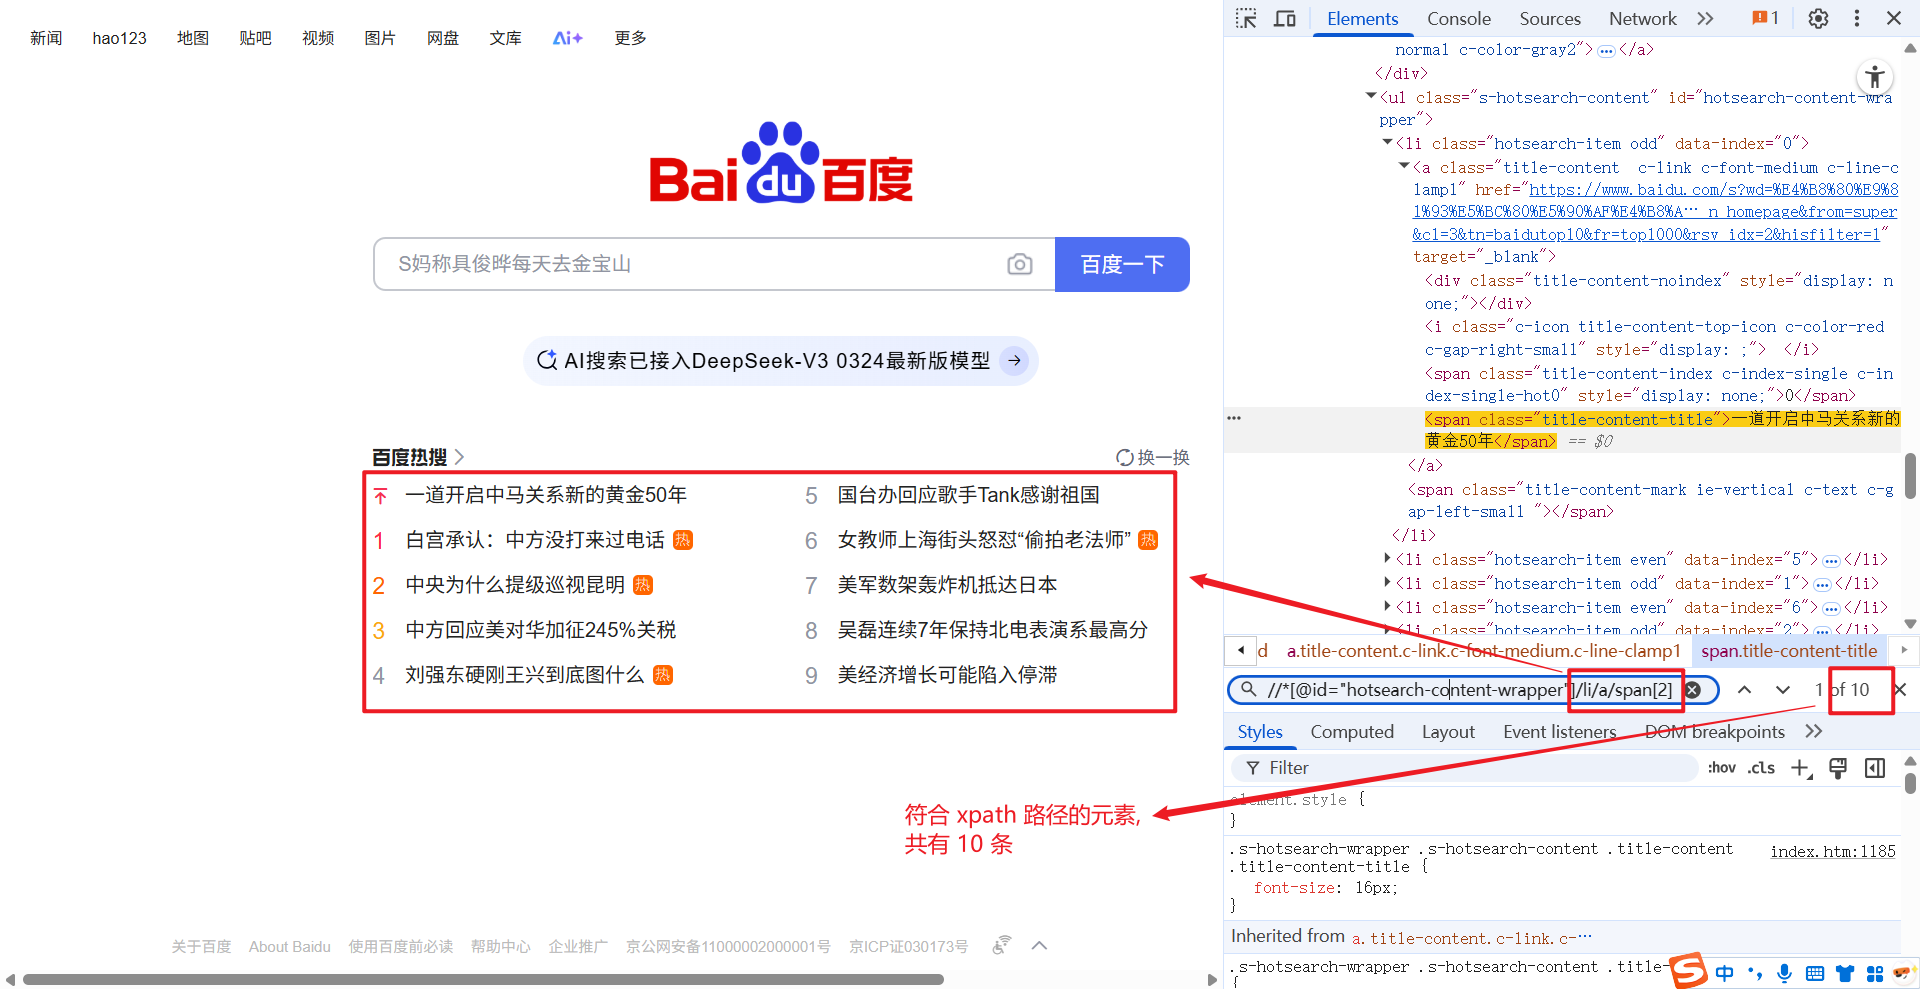1920x989 pixels.
Task: Clear the XPath search field
Action: 1693,690
